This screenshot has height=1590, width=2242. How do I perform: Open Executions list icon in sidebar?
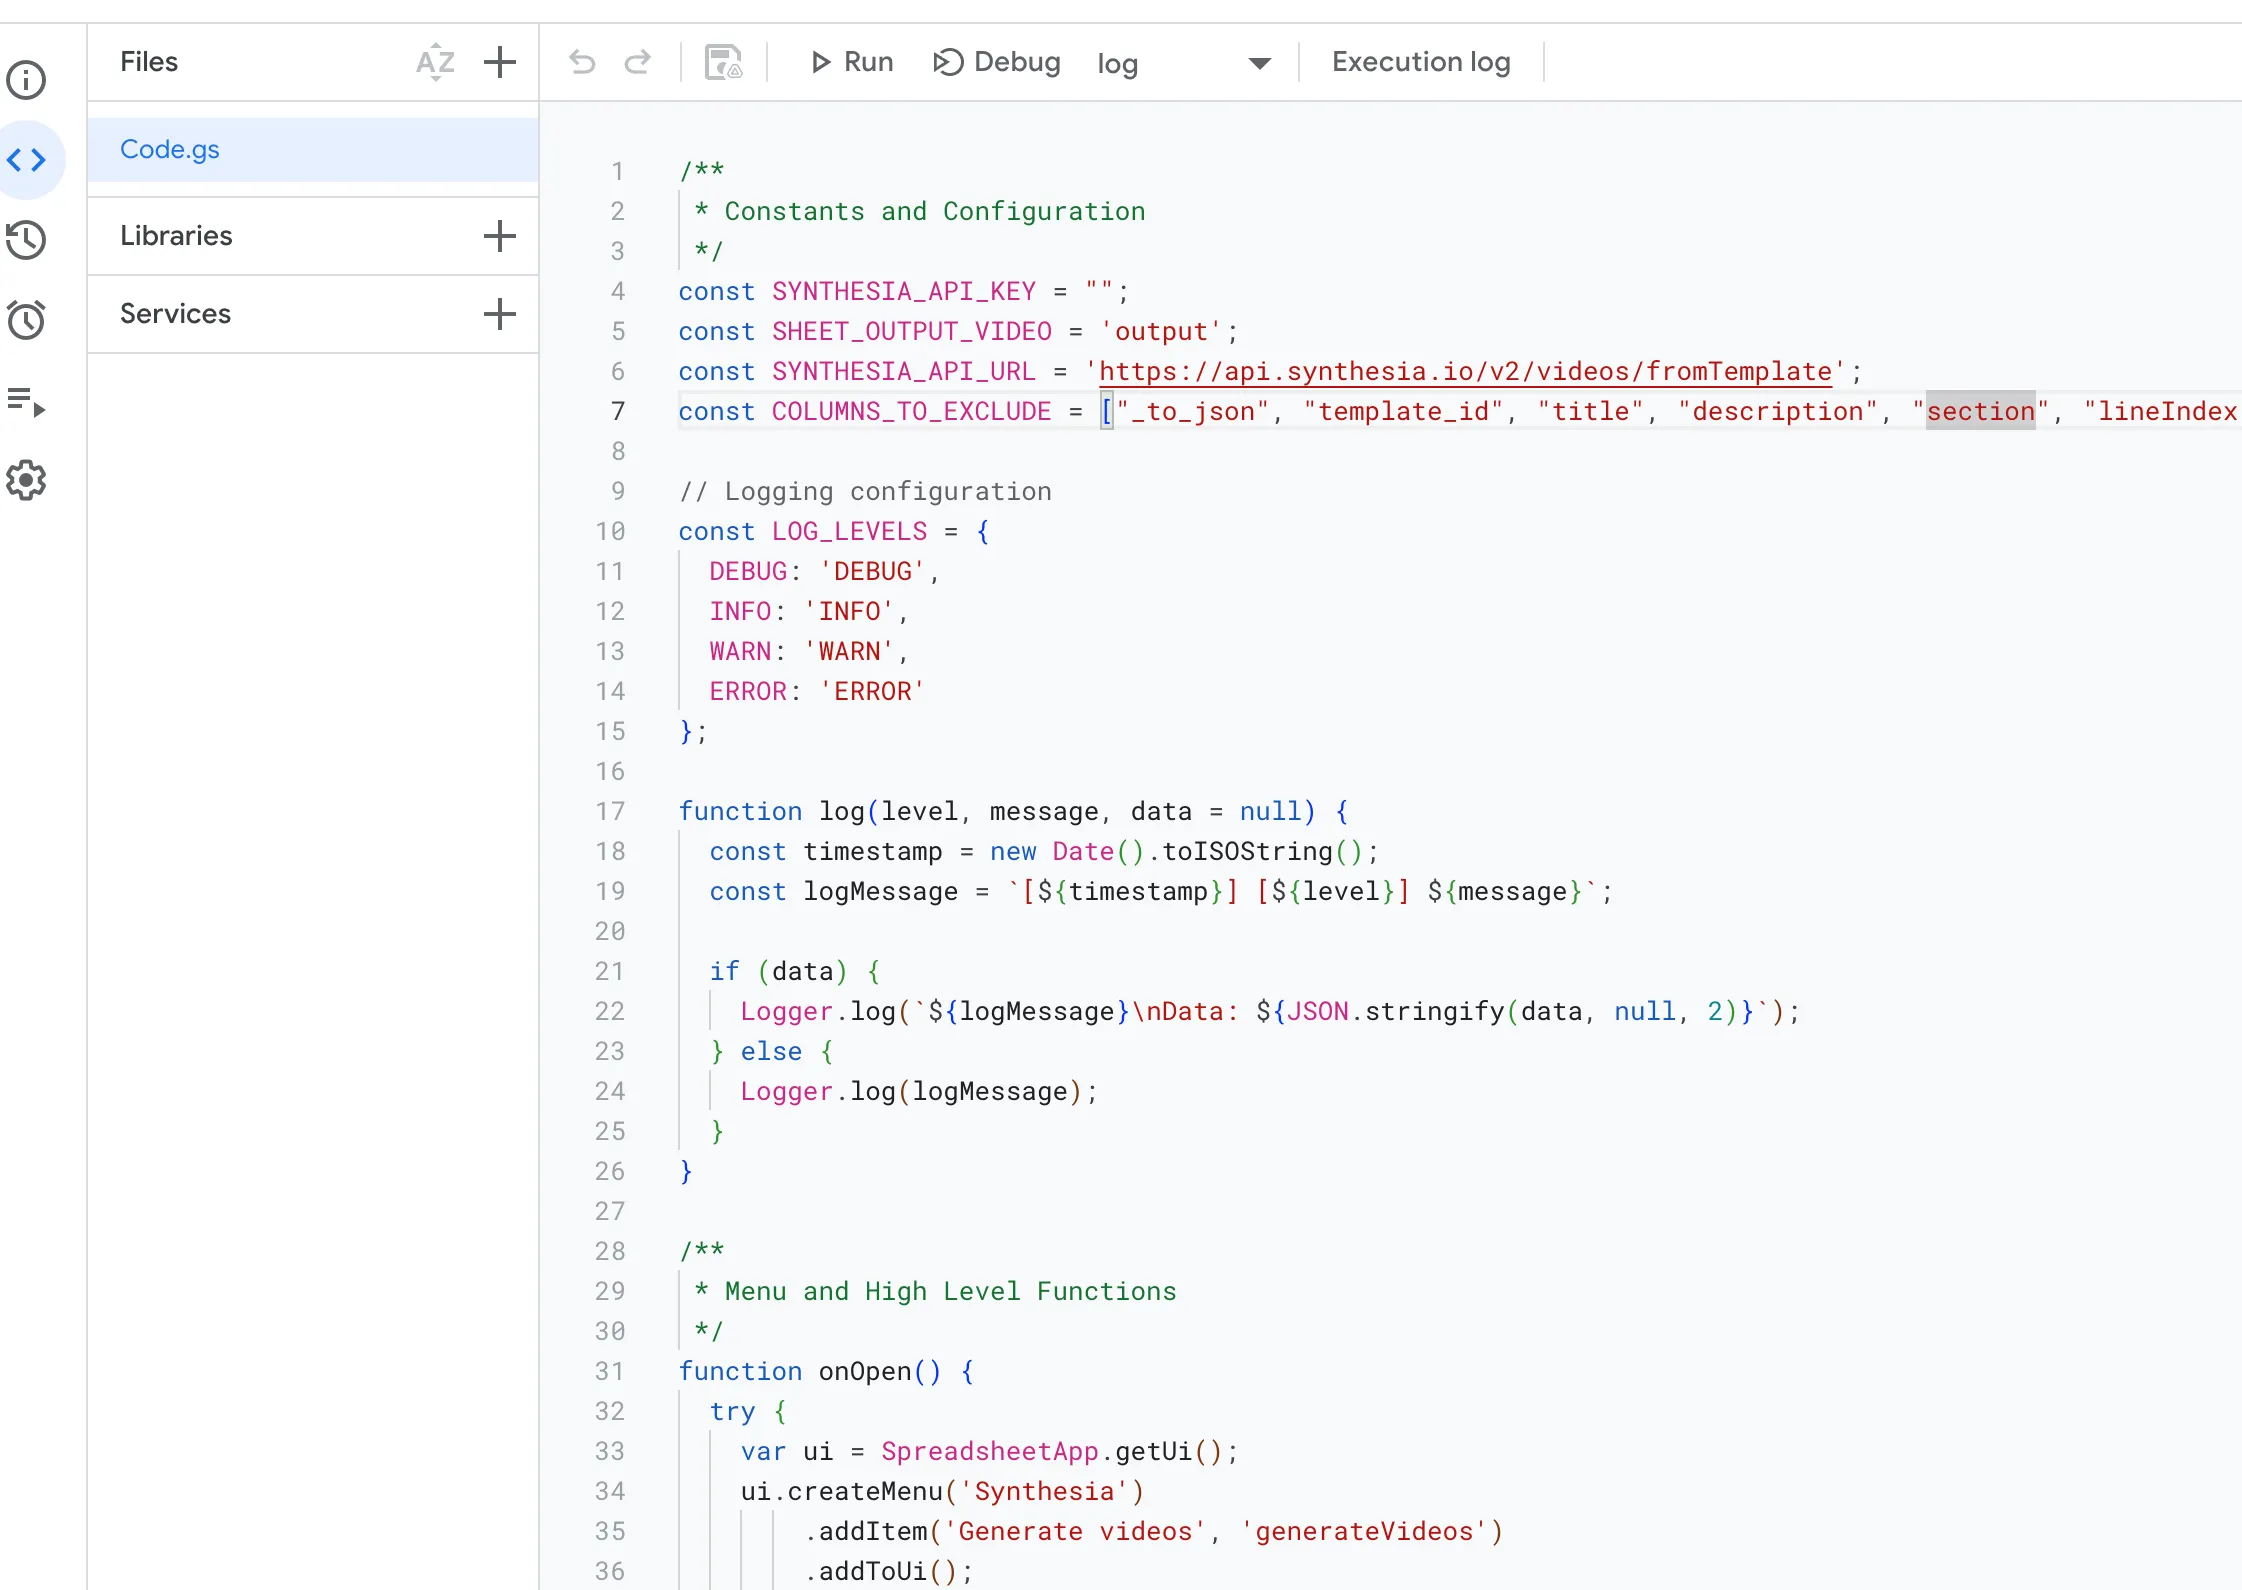click(27, 402)
